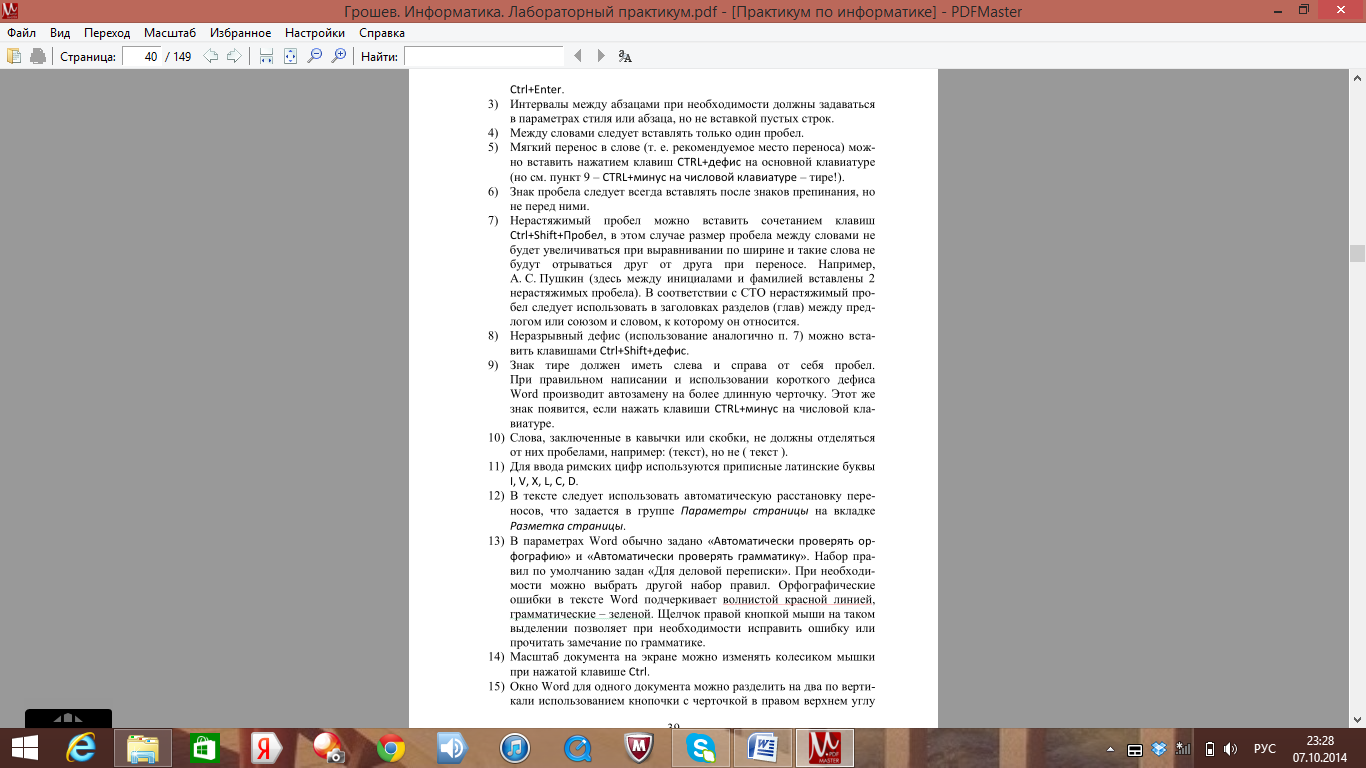Click the open file icon in toolbar
Viewport: 1366px width, 768px height.
pos(14,56)
